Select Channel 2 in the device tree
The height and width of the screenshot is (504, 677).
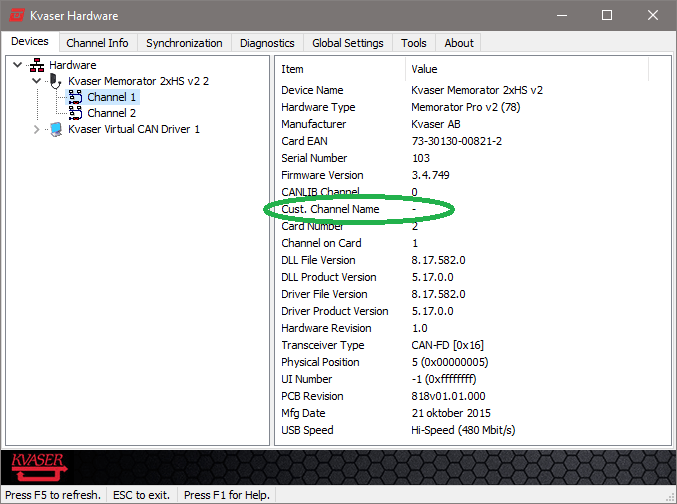coord(111,113)
